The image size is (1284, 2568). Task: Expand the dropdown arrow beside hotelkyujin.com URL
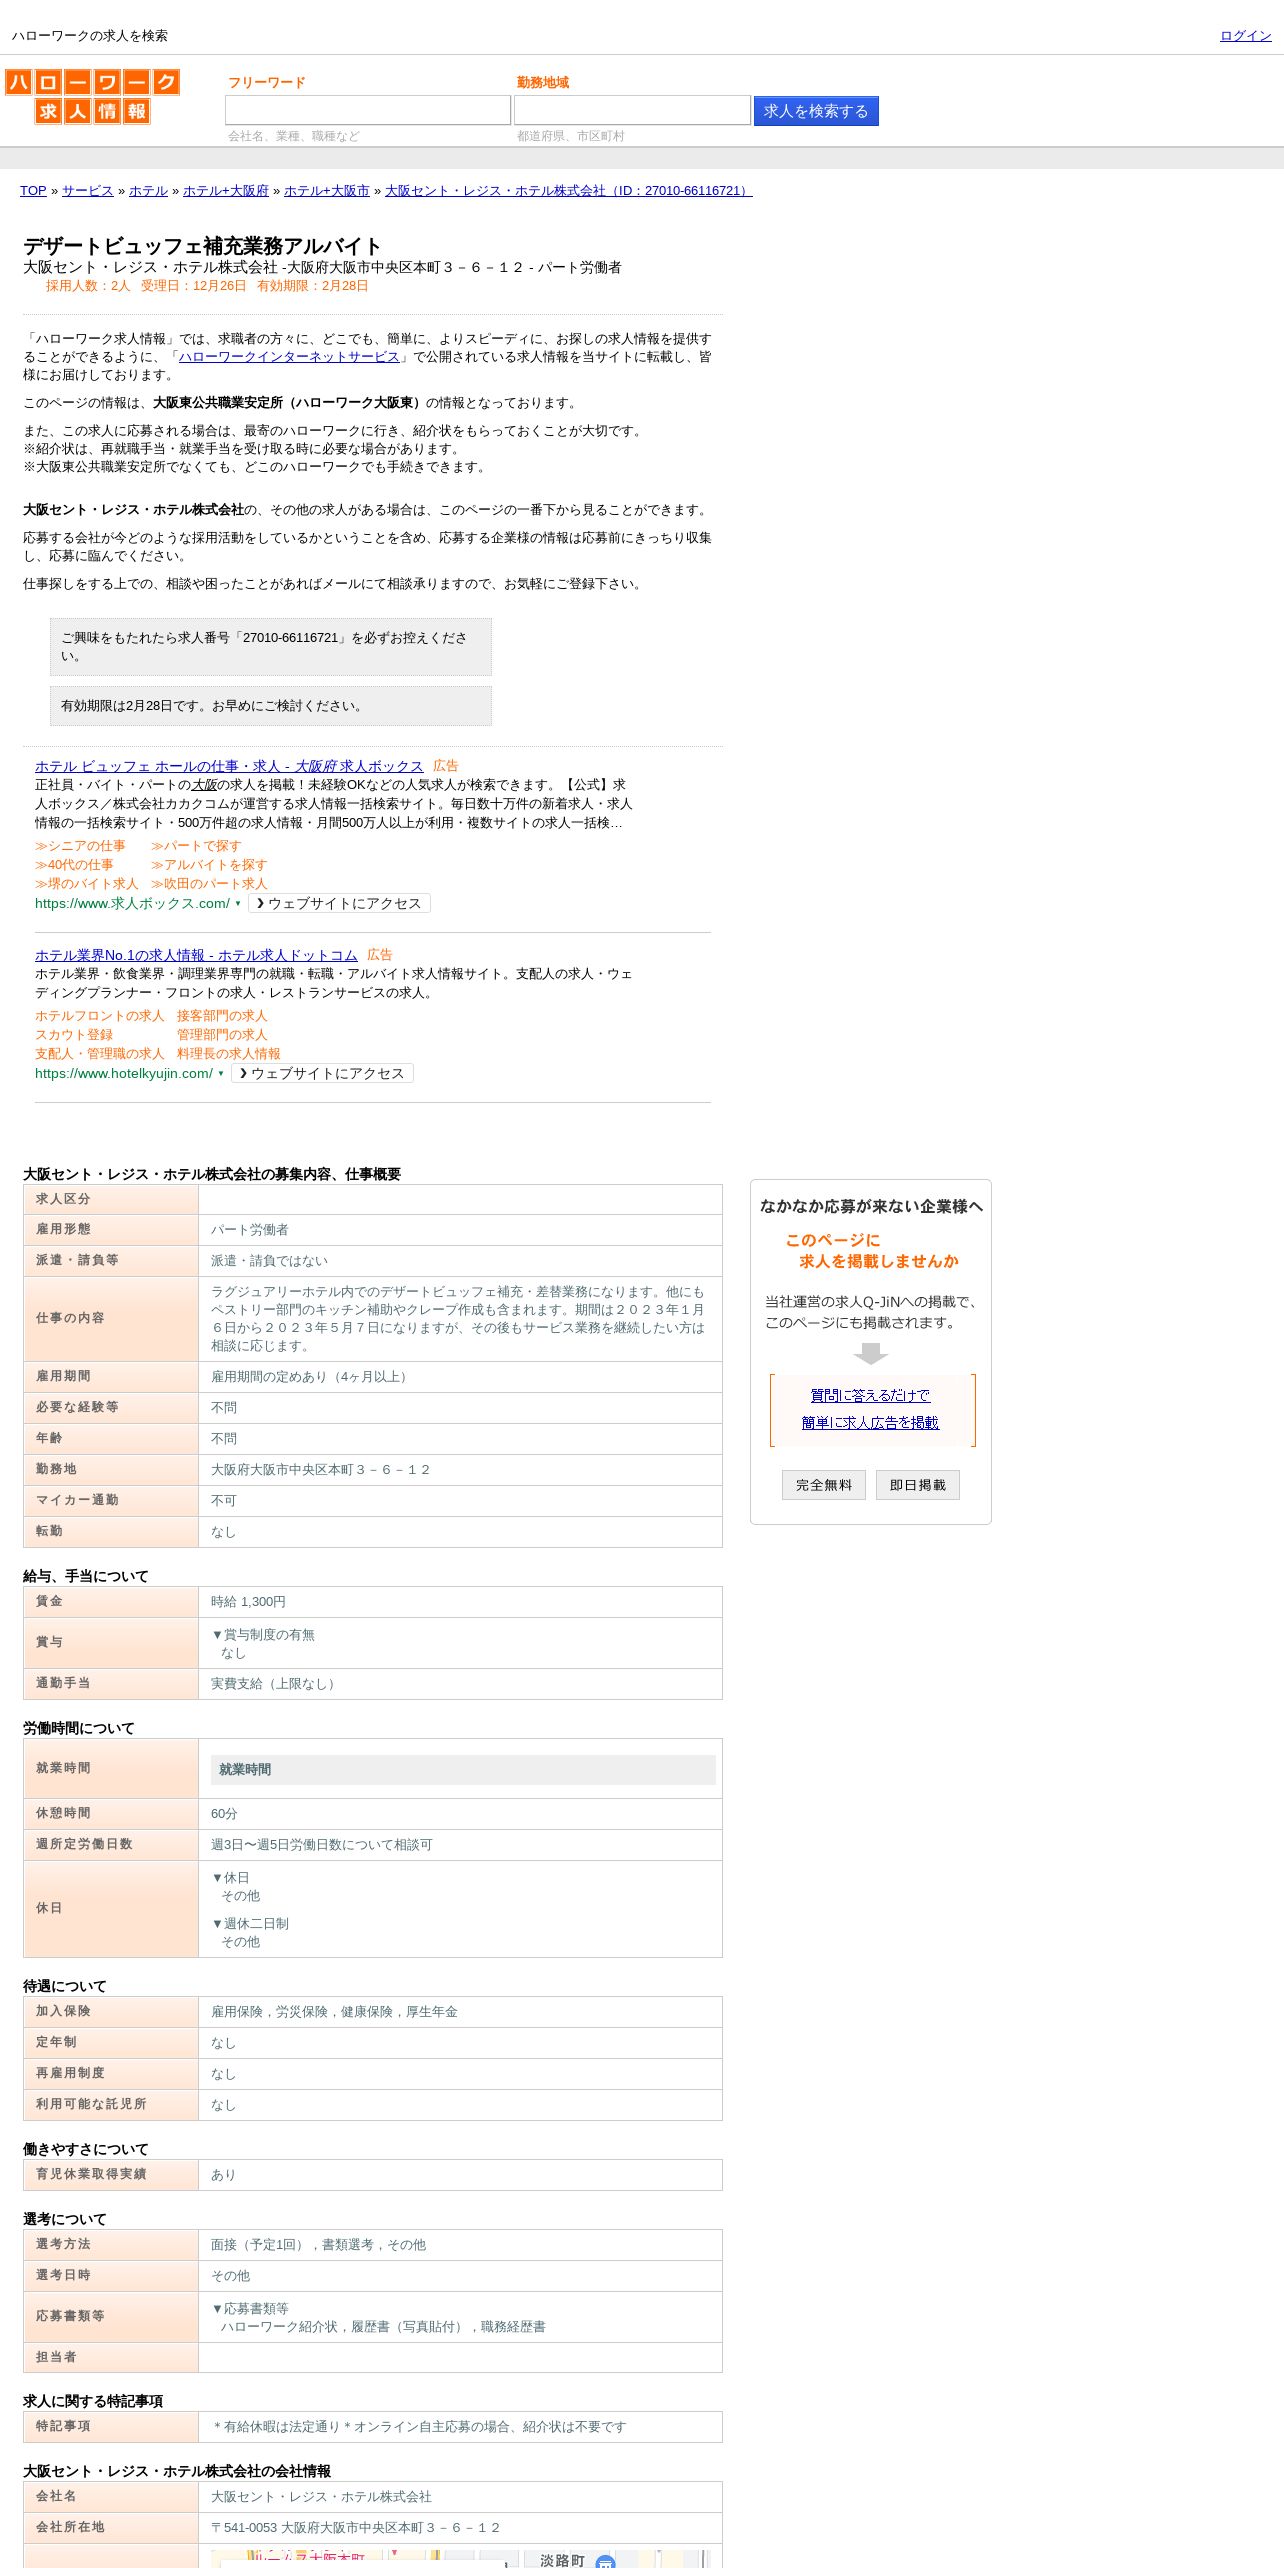[221, 1074]
